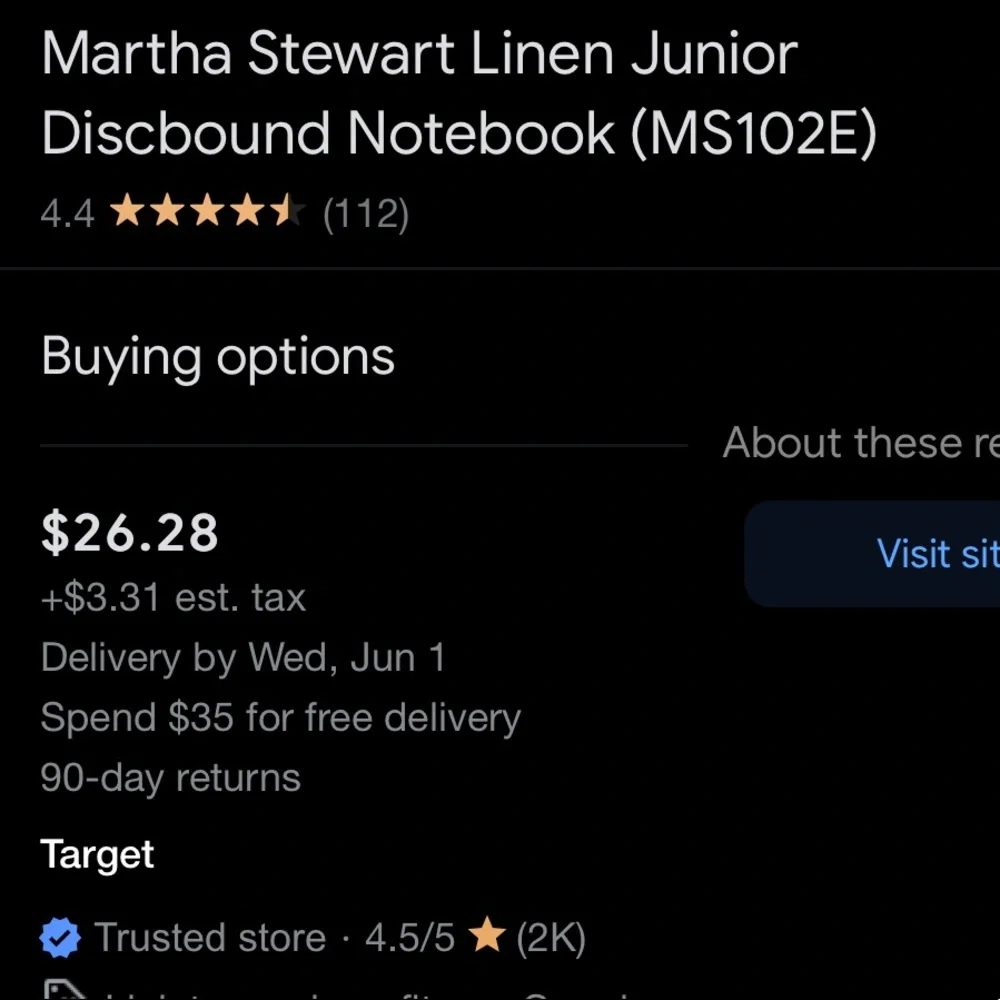The height and width of the screenshot is (1000, 1000).
Task: Click the (2K) store reviews count
Action: 551,938
